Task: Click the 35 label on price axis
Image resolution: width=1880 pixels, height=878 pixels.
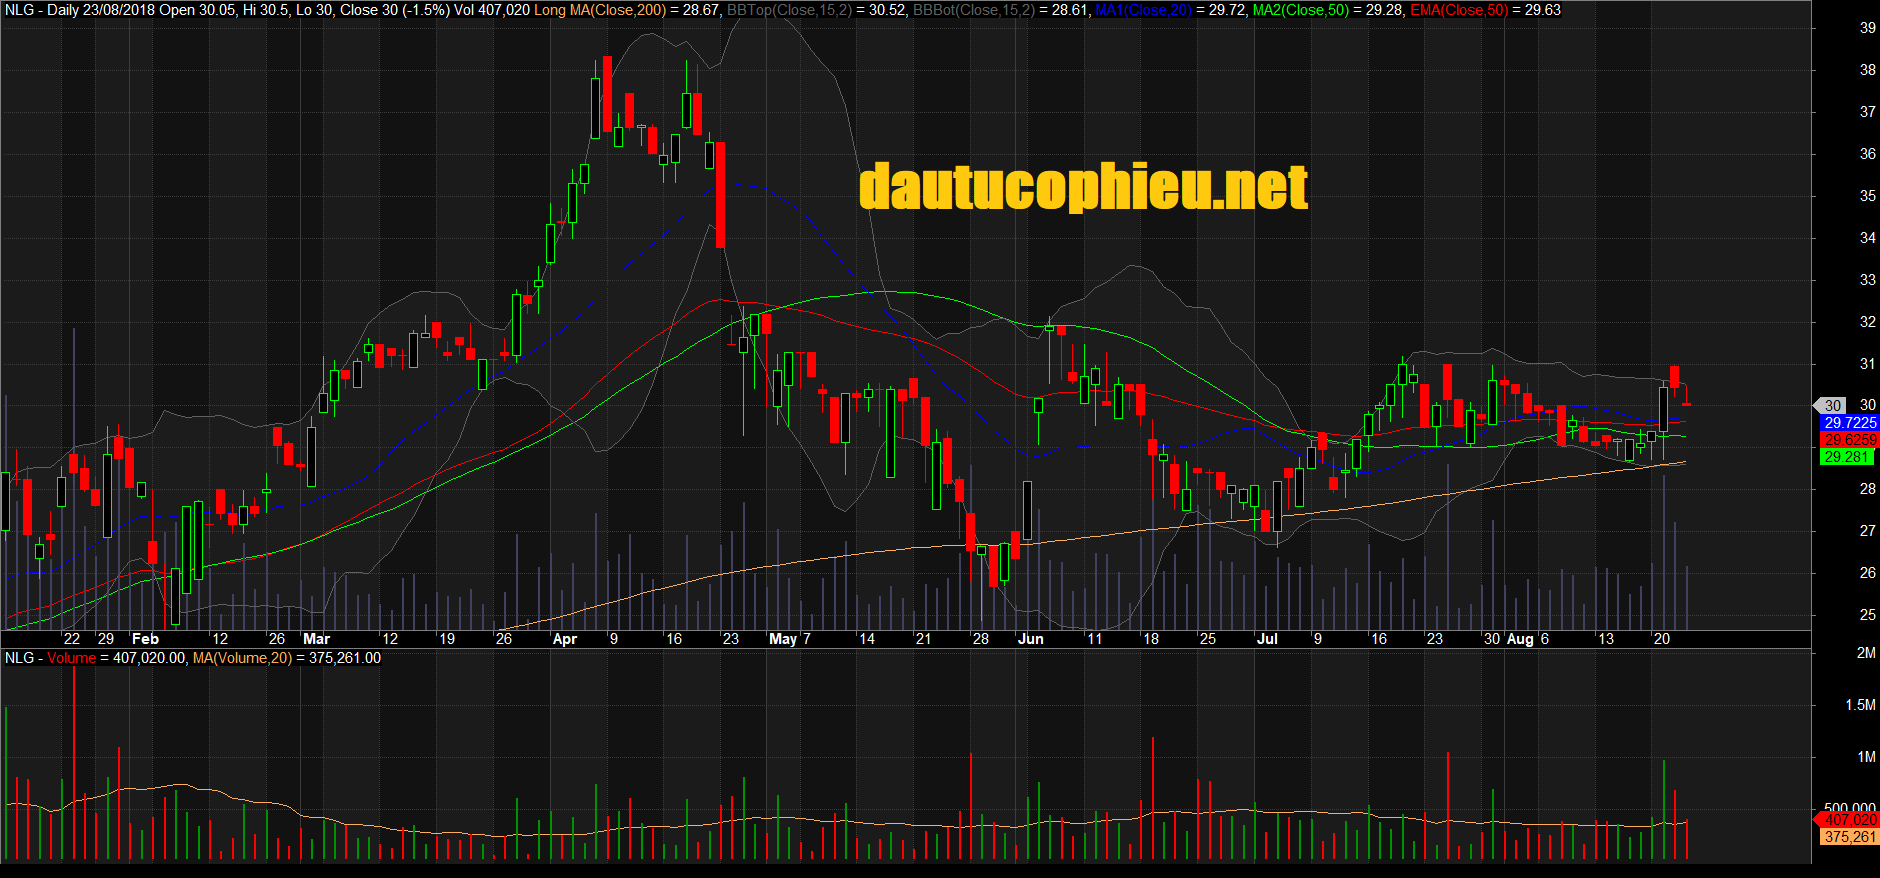Action: click(1867, 196)
